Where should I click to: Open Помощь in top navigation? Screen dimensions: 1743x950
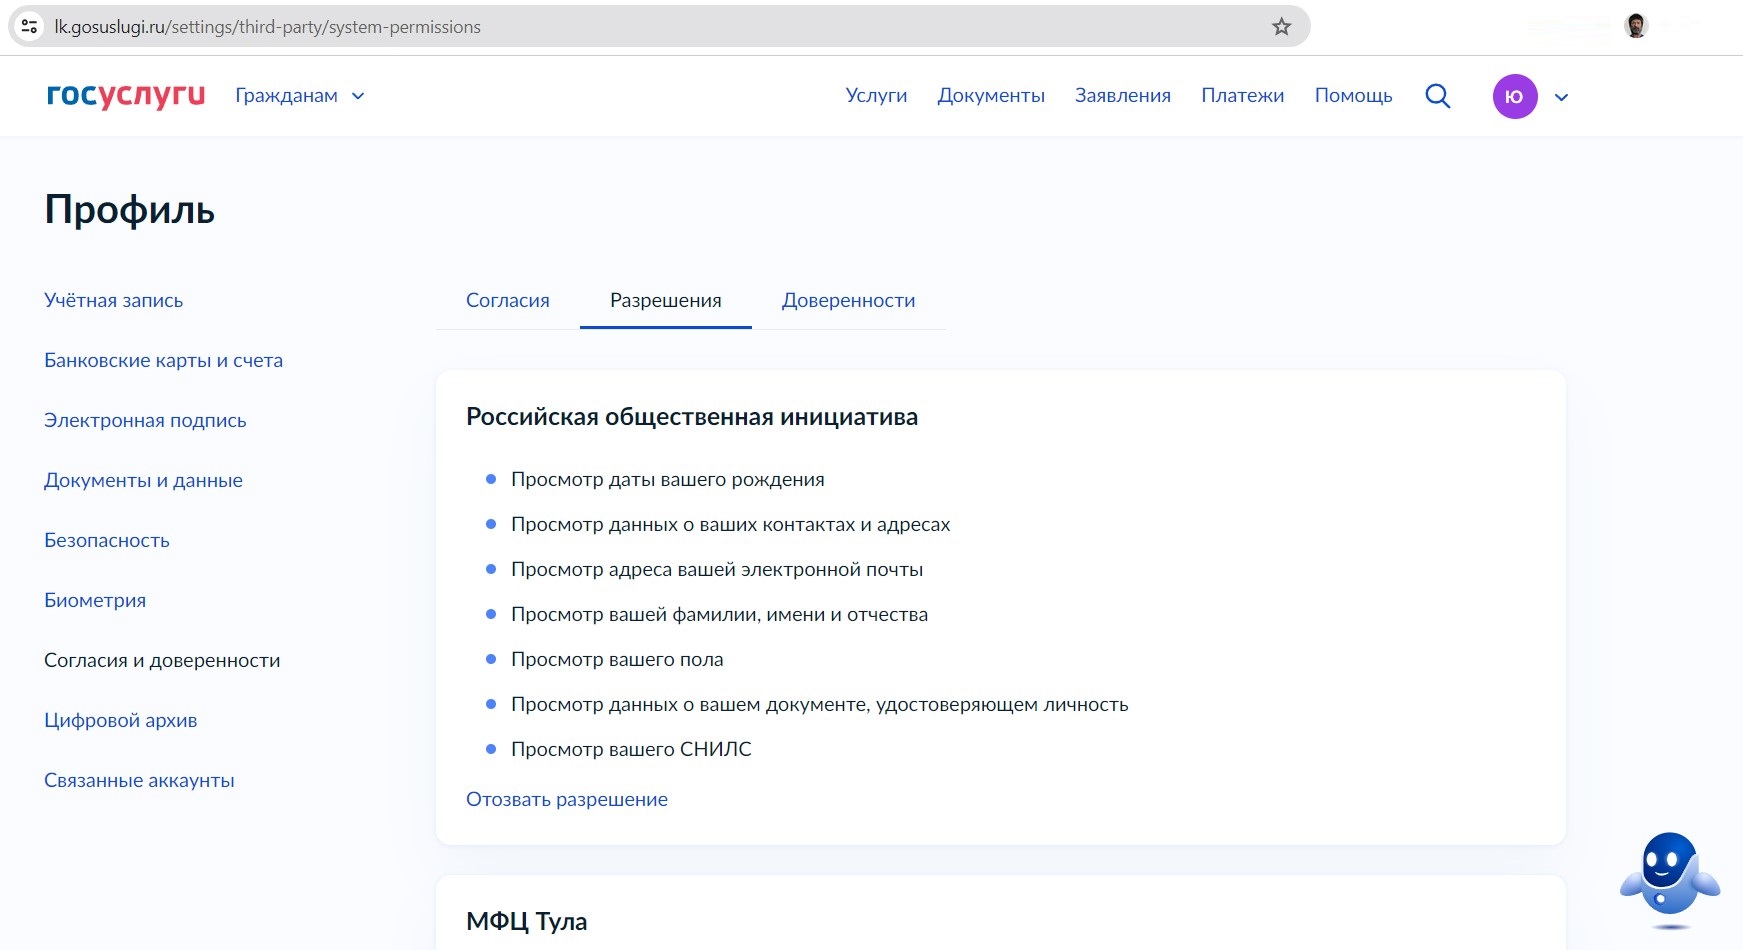click(1353, 96)
